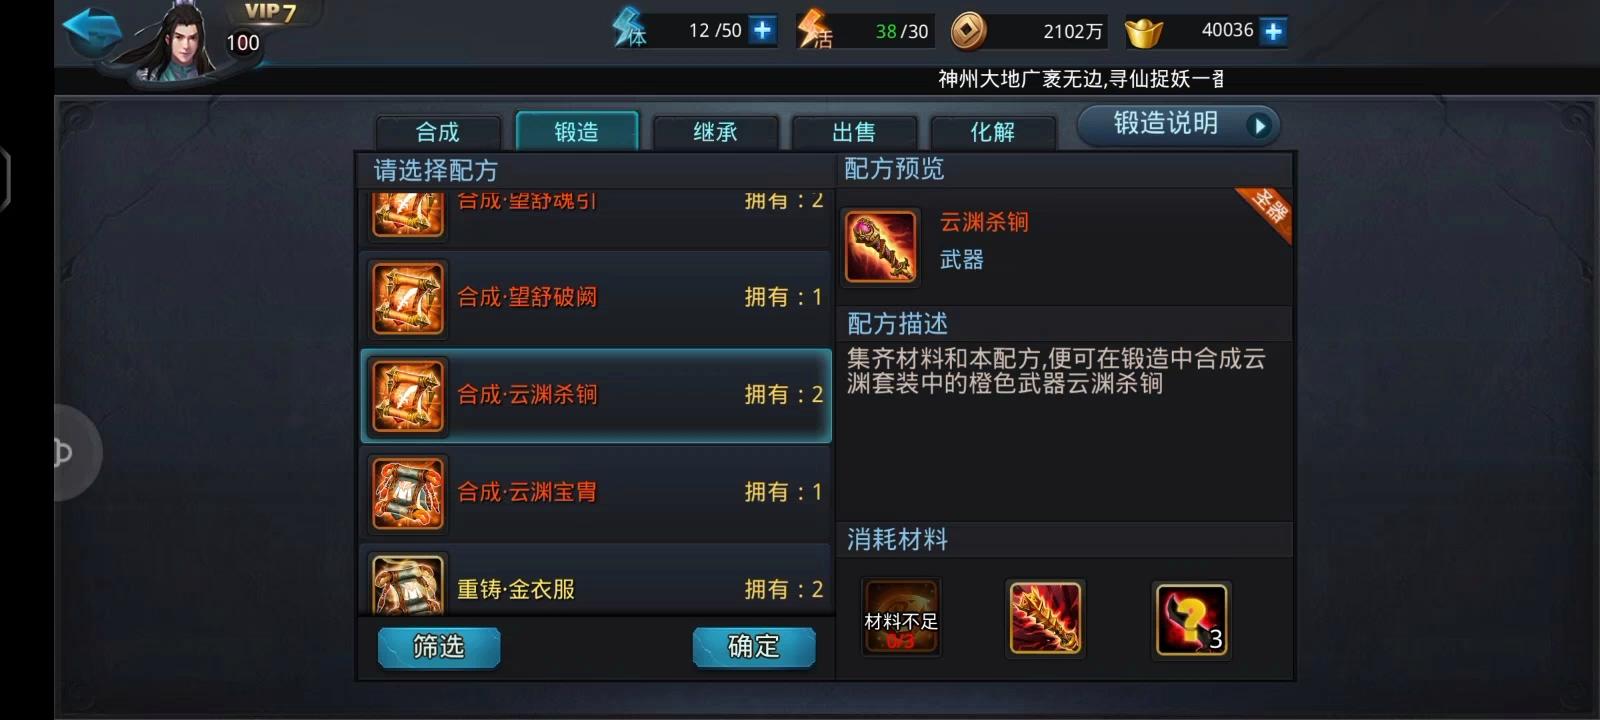Viewport: 1600px width, 720px height.
Task: Tap the question-mark material with count 3
Action: (x=1191, y=619)
